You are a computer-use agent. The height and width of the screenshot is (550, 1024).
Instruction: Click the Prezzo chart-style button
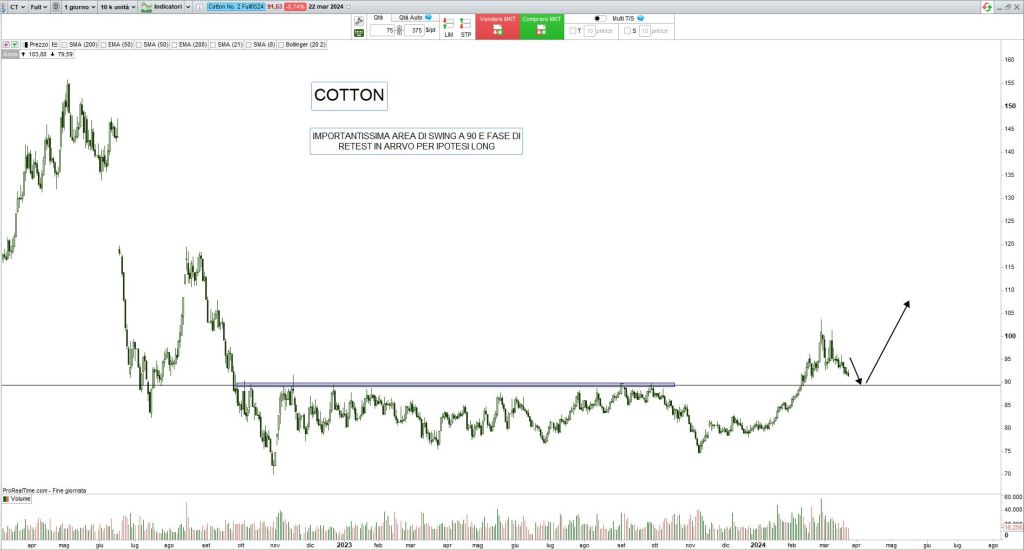[x=35, y=44]
